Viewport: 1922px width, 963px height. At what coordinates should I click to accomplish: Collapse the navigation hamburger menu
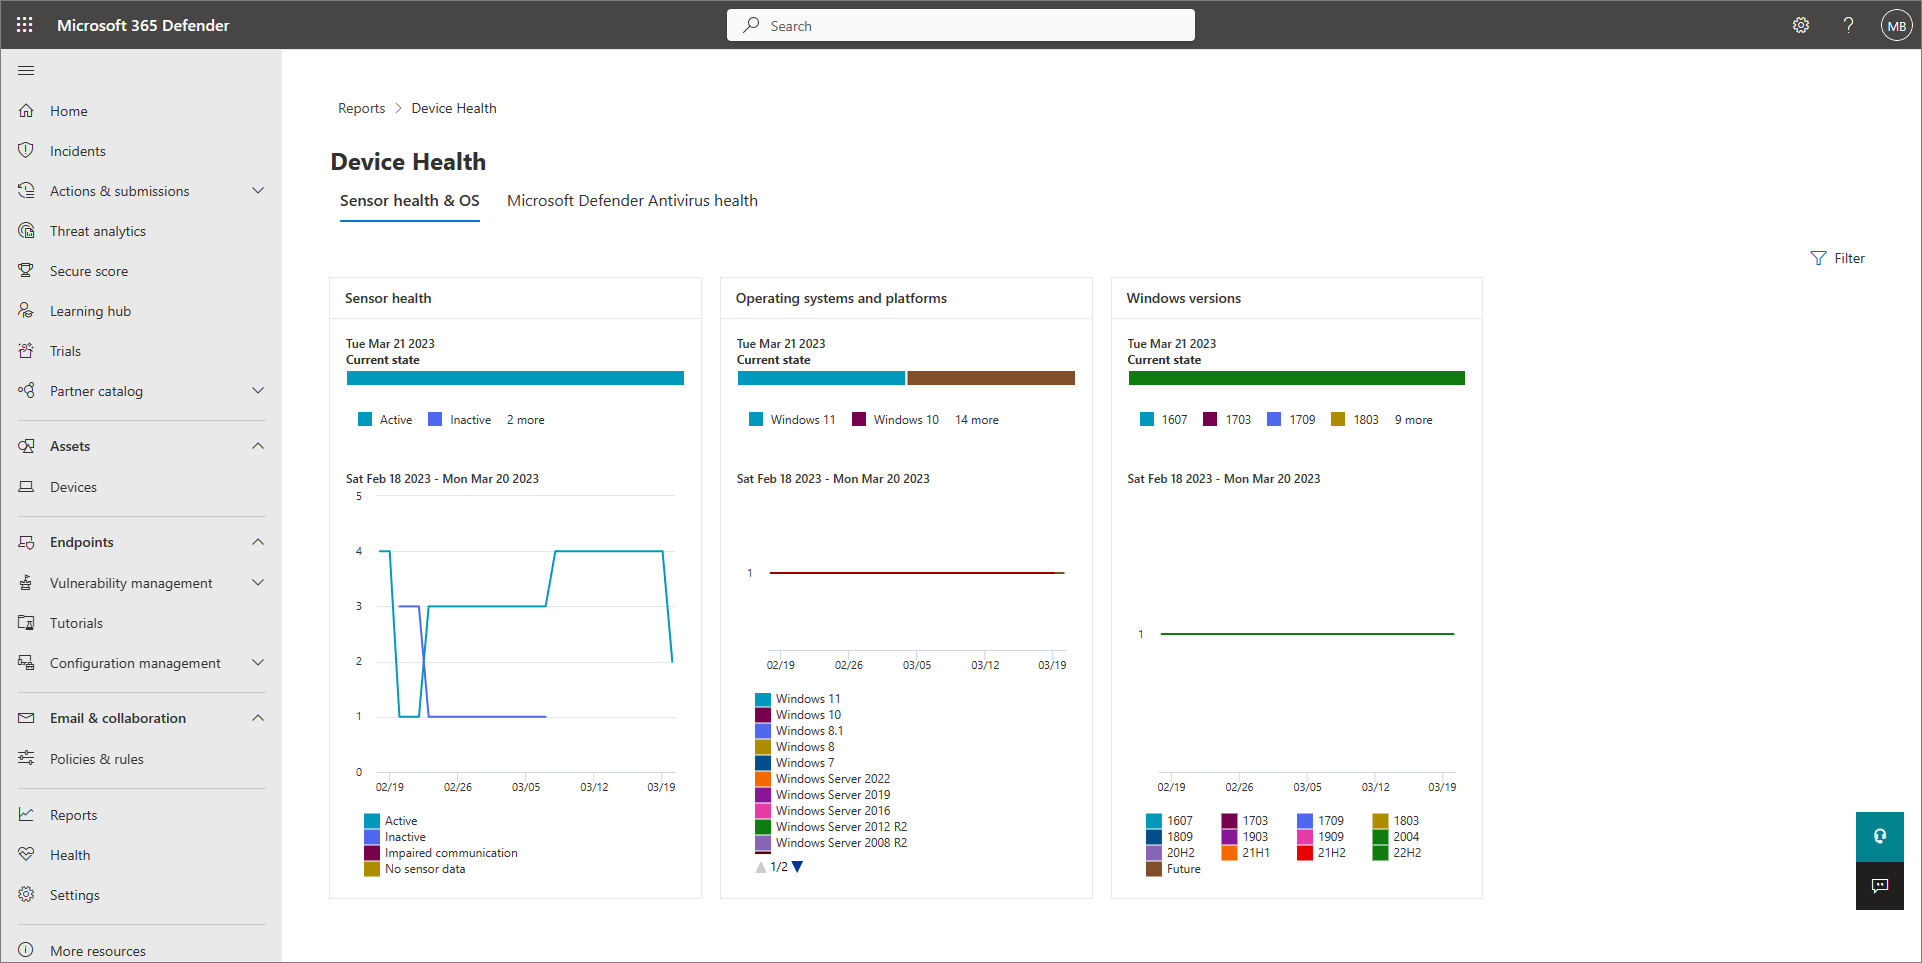click(26, 71)
